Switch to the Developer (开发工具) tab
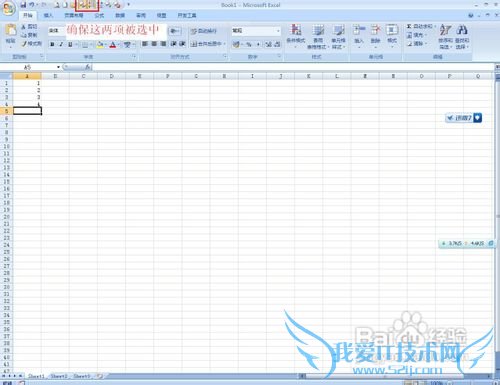The image size is (500, 385). [x=187, y=15]
